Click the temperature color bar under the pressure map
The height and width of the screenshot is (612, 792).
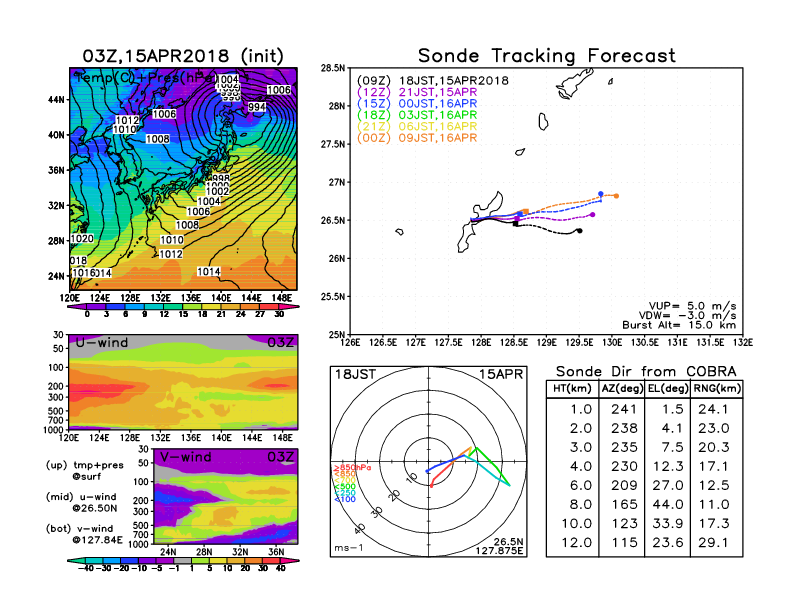point(184,305)
